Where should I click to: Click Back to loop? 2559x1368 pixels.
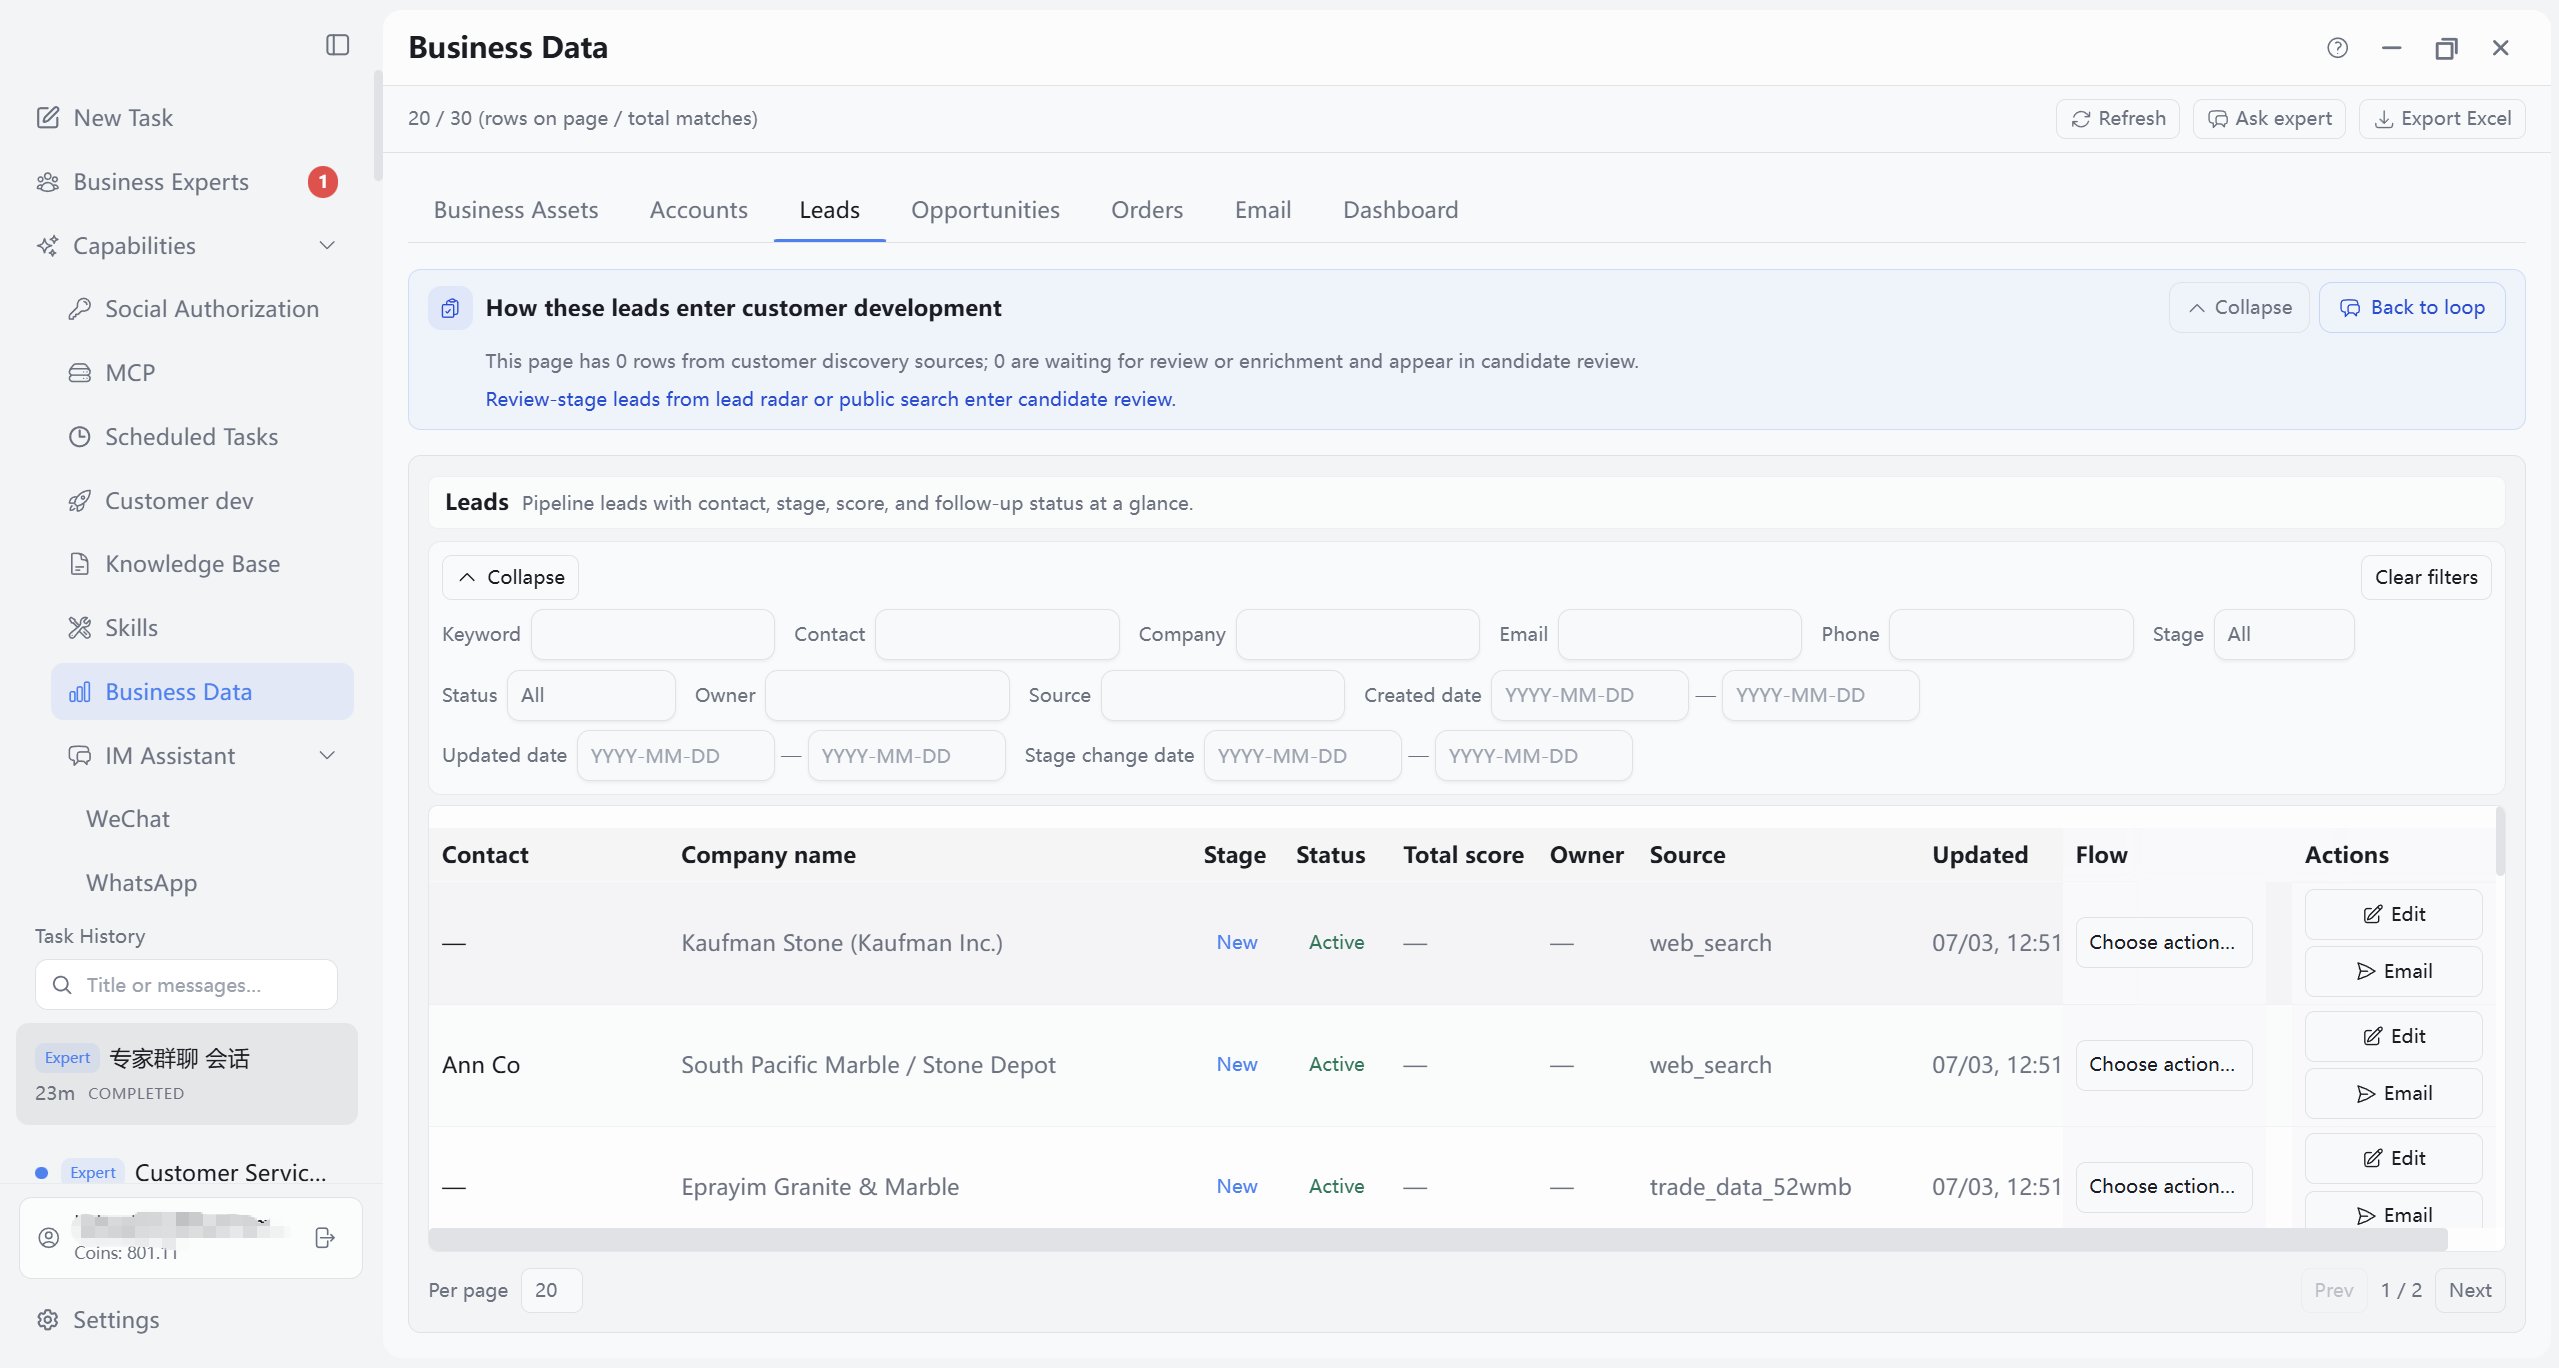[x=2412, y=308]
